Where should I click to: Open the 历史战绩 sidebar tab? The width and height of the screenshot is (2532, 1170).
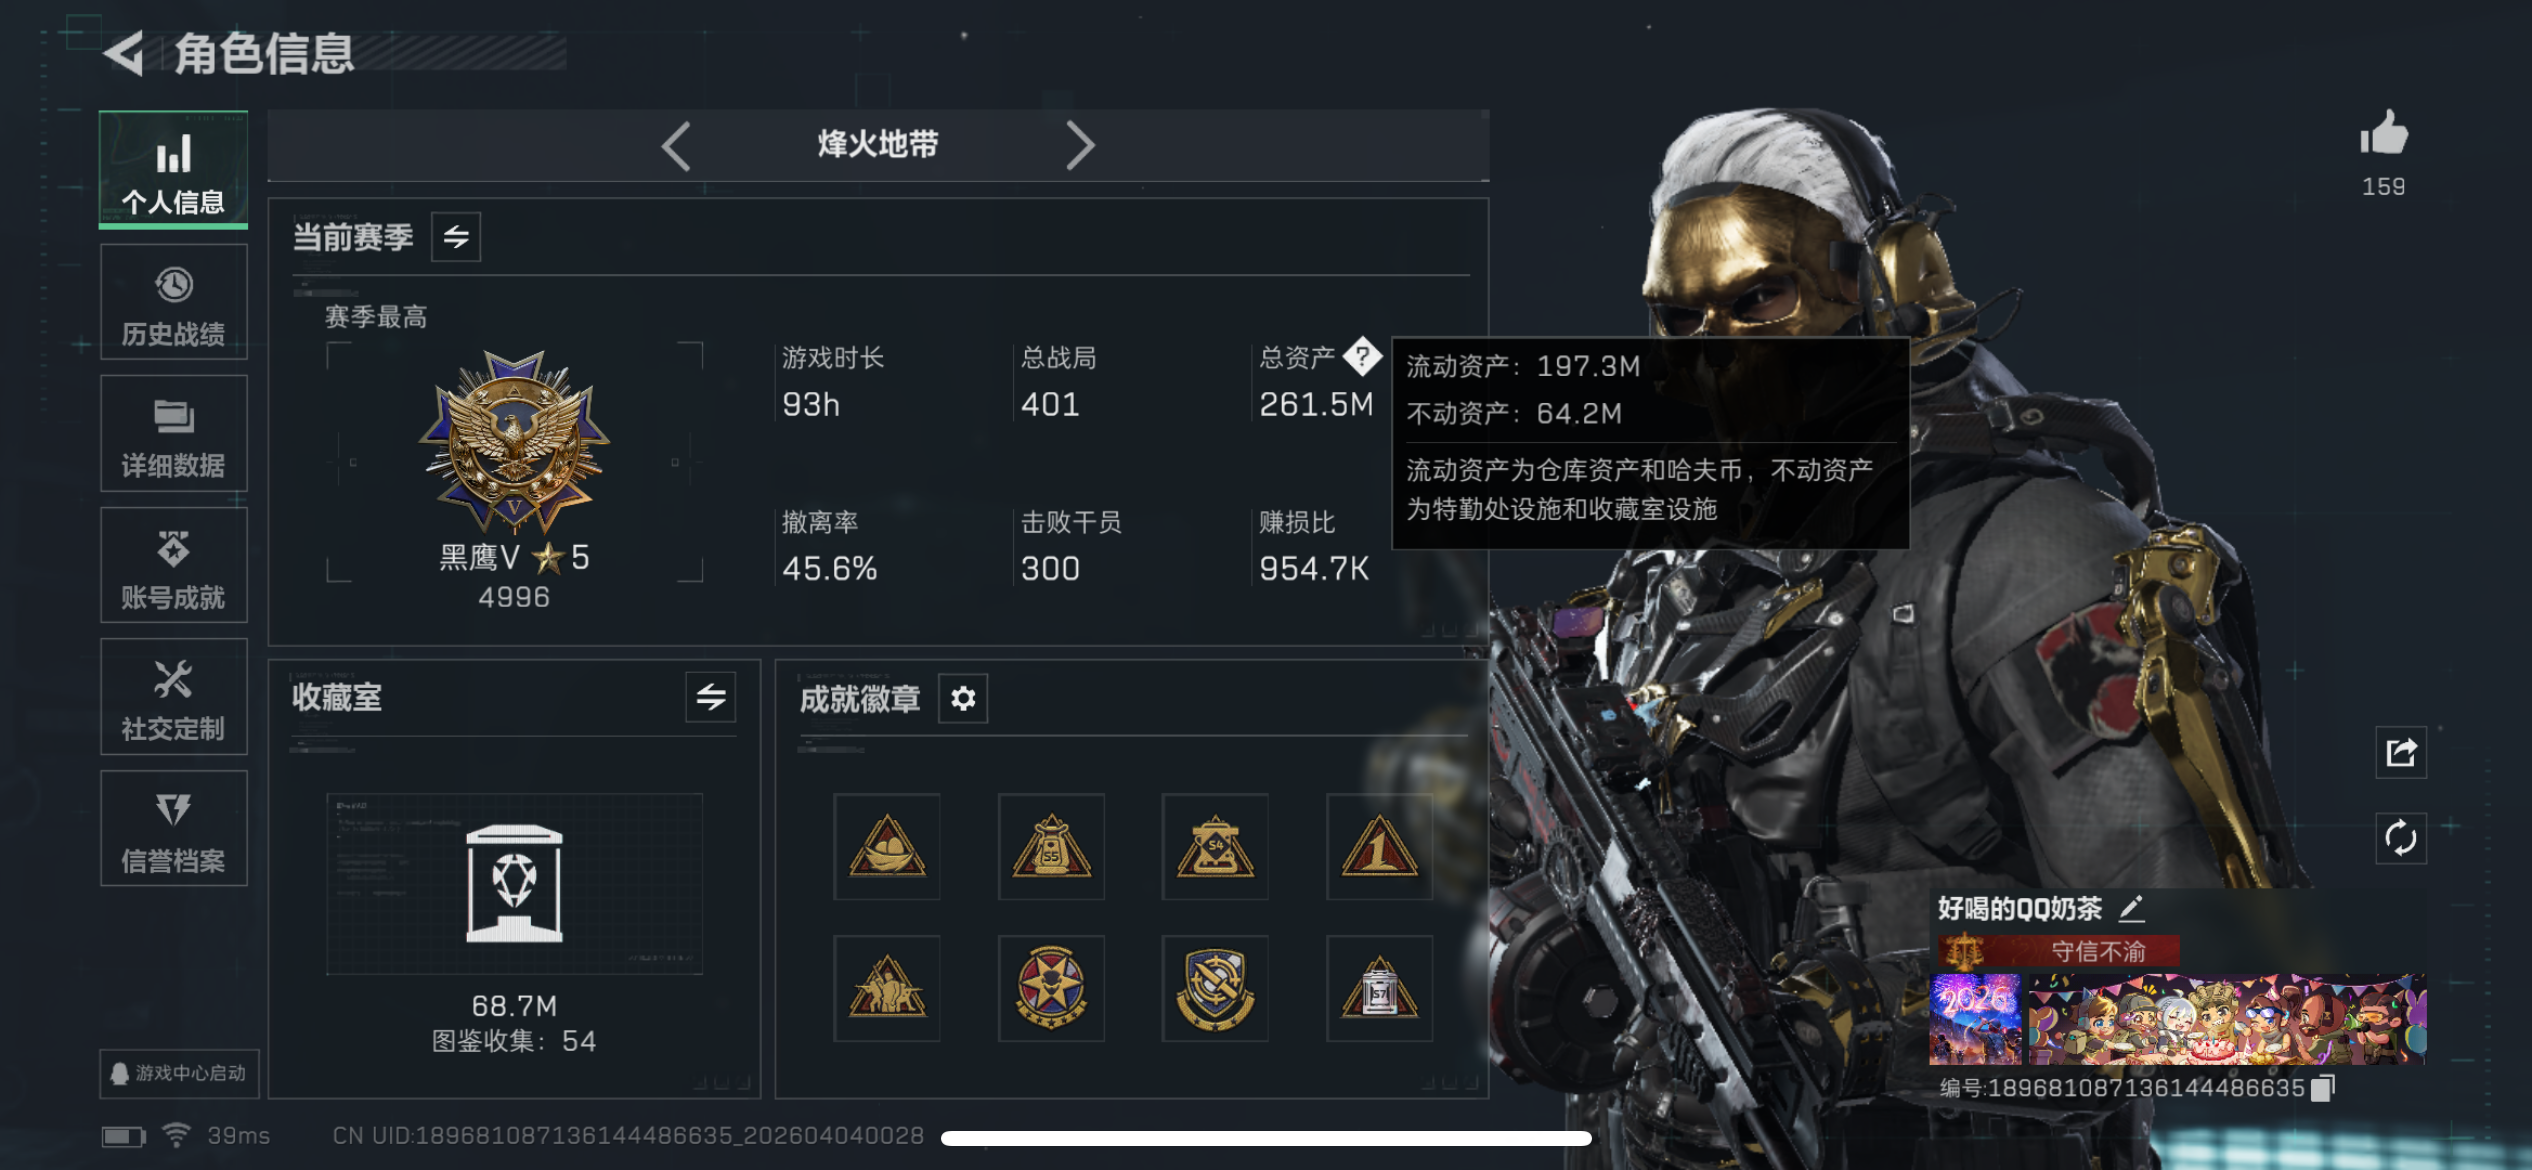click(x=174, y=304)
